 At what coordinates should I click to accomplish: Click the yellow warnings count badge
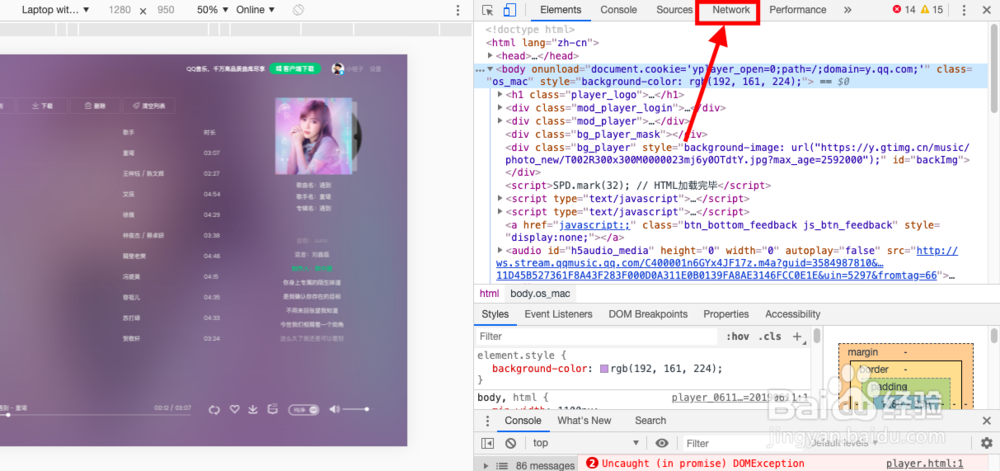point(931,10)
